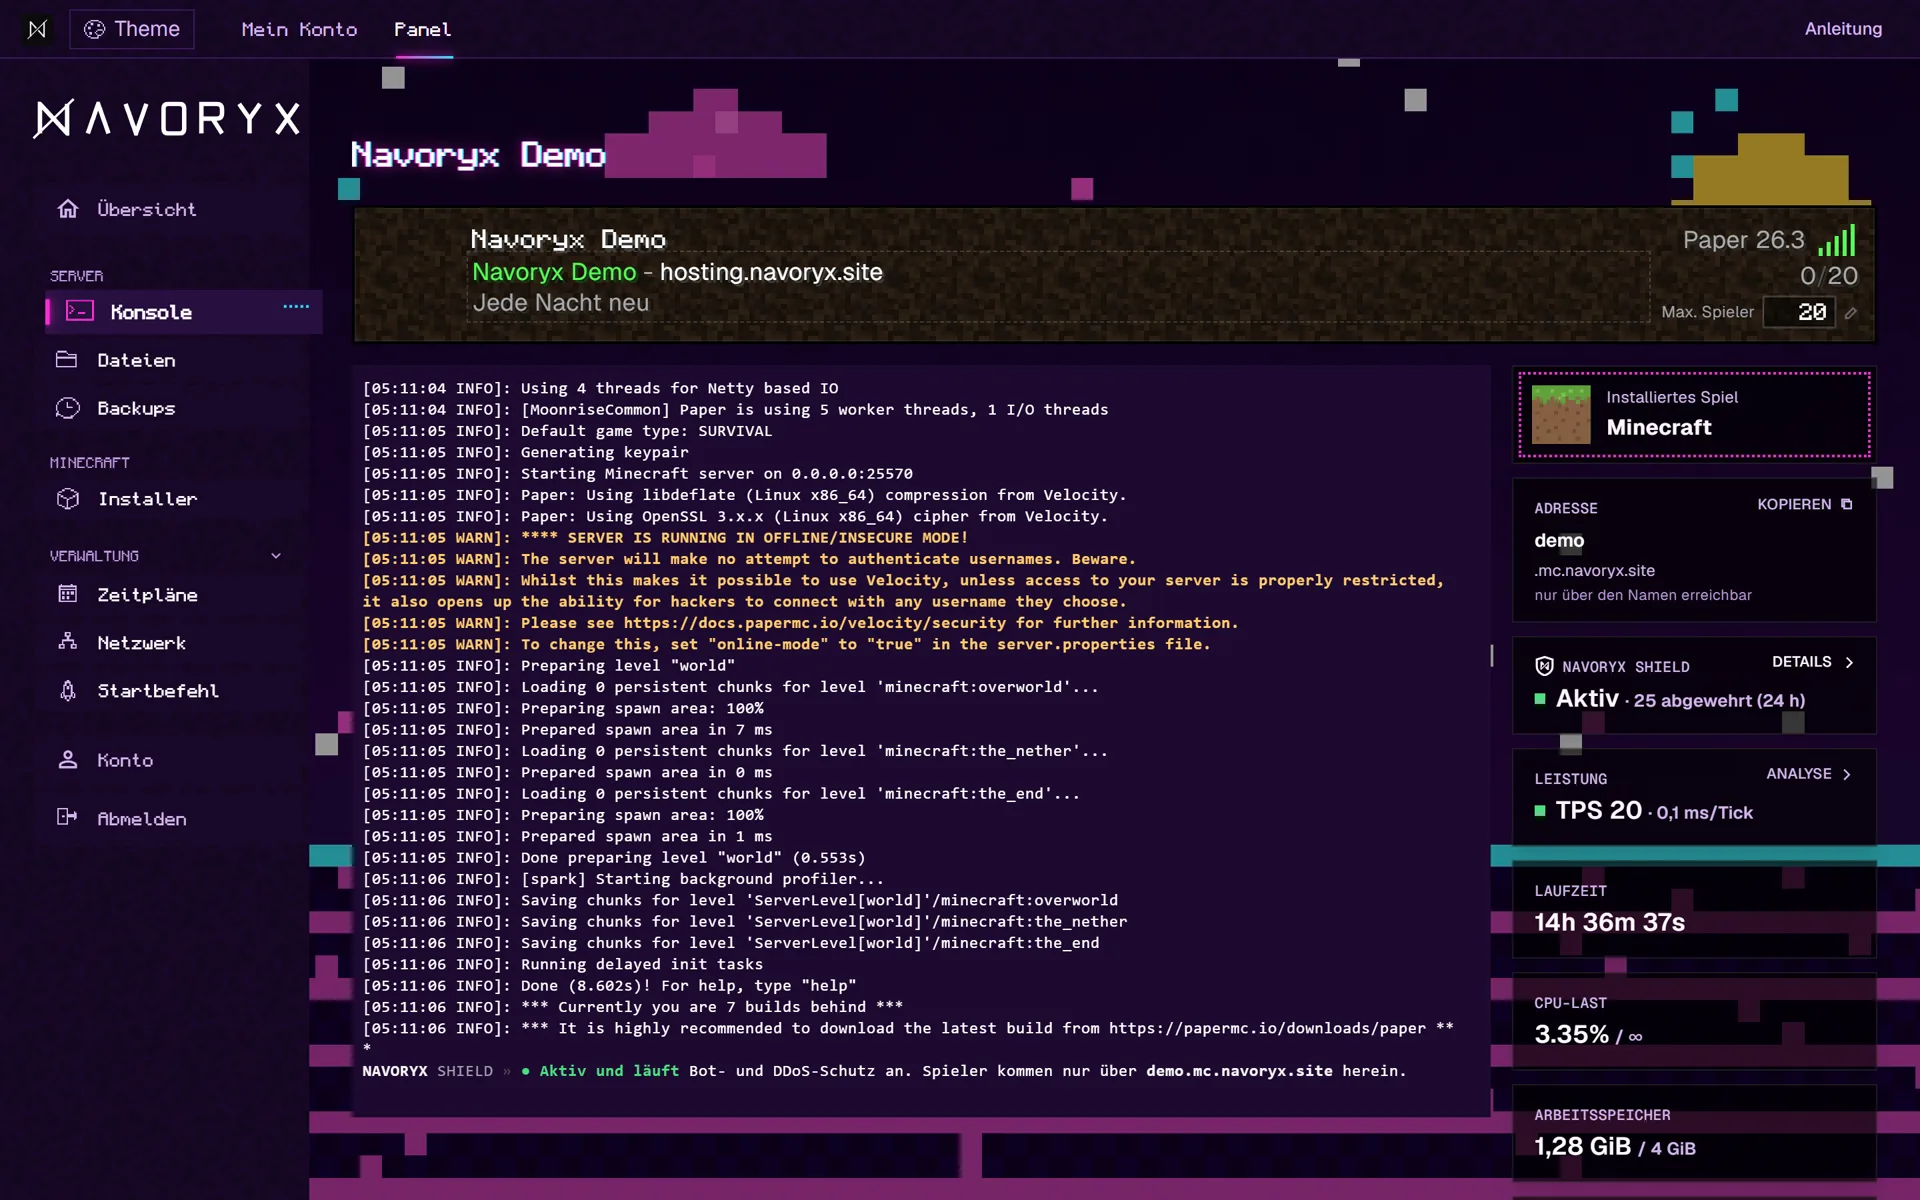Click the Minecraft grass block thumbnail

coord(1561,414)
